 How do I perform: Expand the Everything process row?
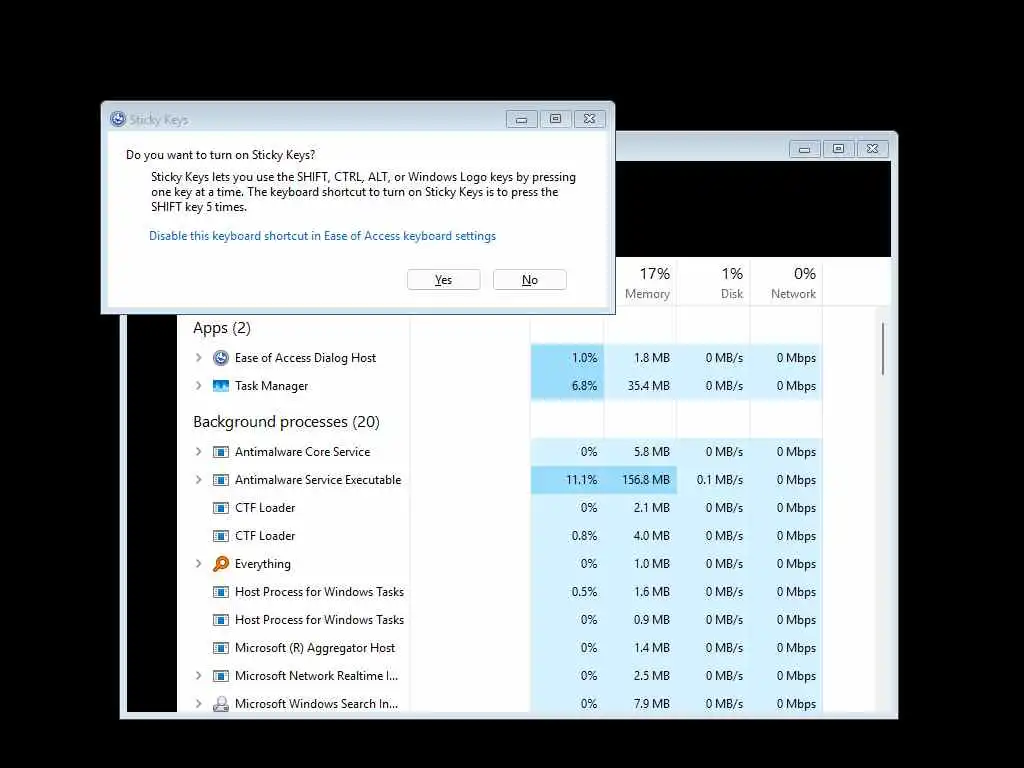[199, 564]
